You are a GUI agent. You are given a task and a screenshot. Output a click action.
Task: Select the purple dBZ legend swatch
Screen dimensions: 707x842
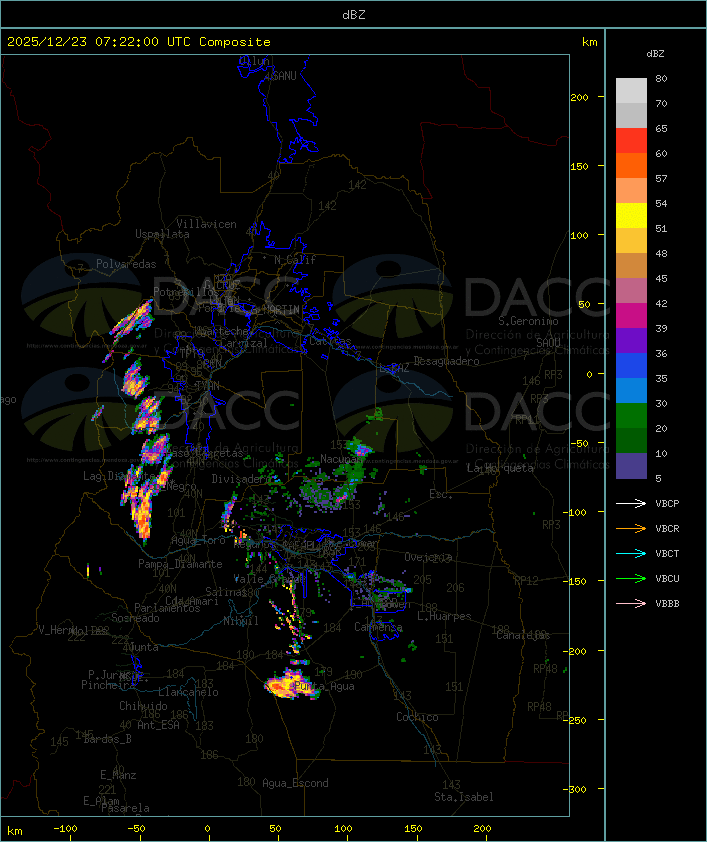(x=631, y=341)
